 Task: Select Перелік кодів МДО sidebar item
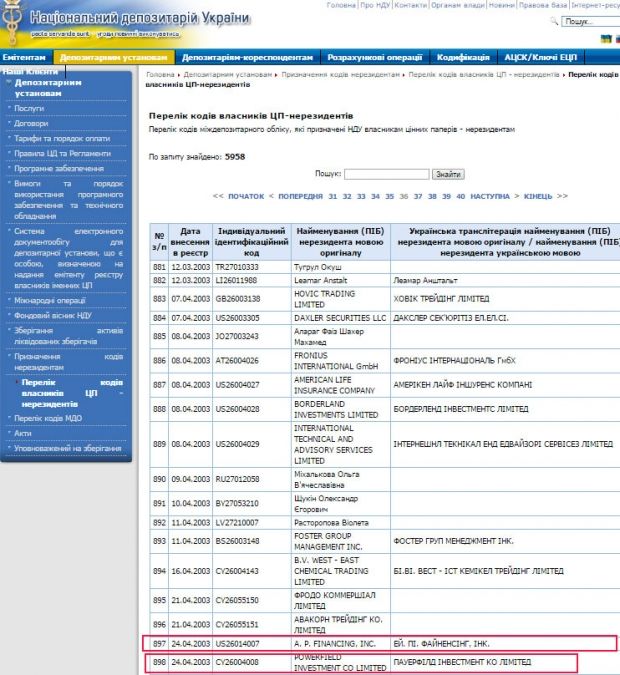(46, 417)
